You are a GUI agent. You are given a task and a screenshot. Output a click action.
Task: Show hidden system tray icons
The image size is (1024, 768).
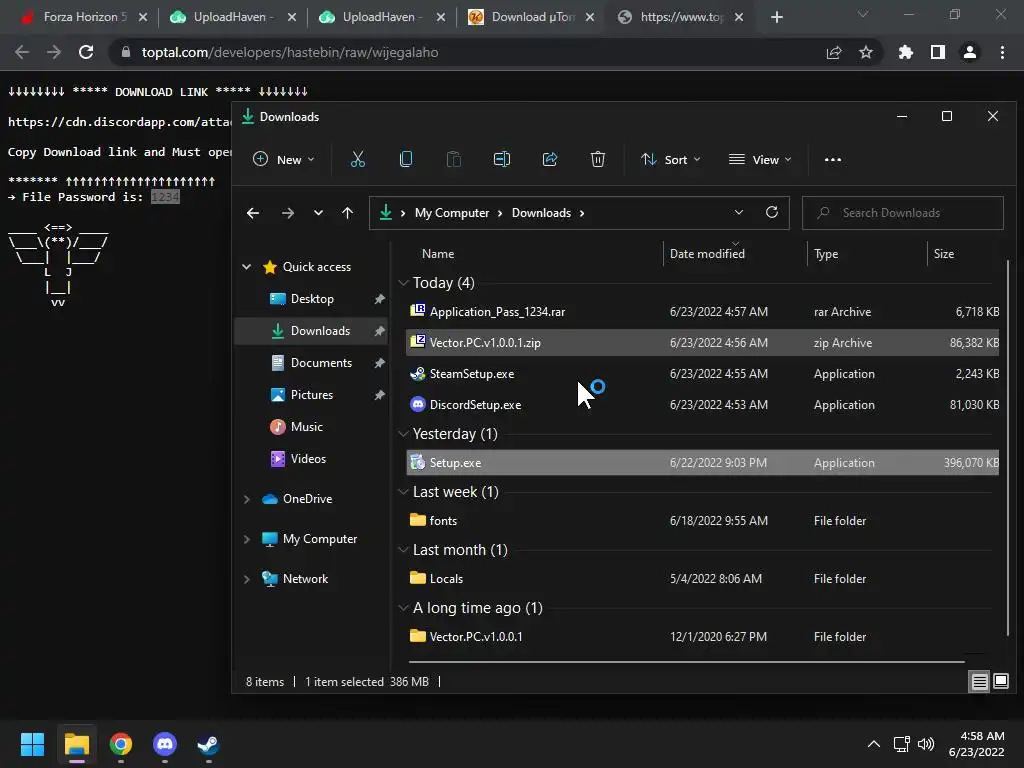[873, 744]
